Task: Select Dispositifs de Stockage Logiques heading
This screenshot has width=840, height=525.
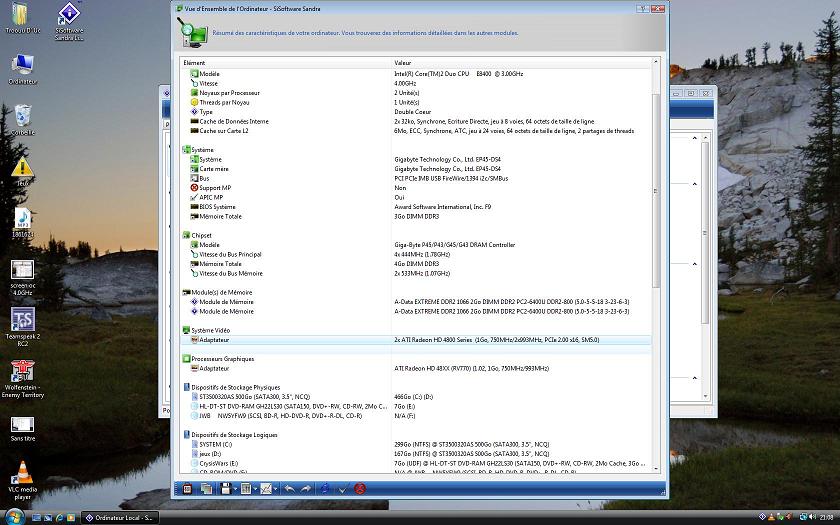Action: click(x=416, y=435)
